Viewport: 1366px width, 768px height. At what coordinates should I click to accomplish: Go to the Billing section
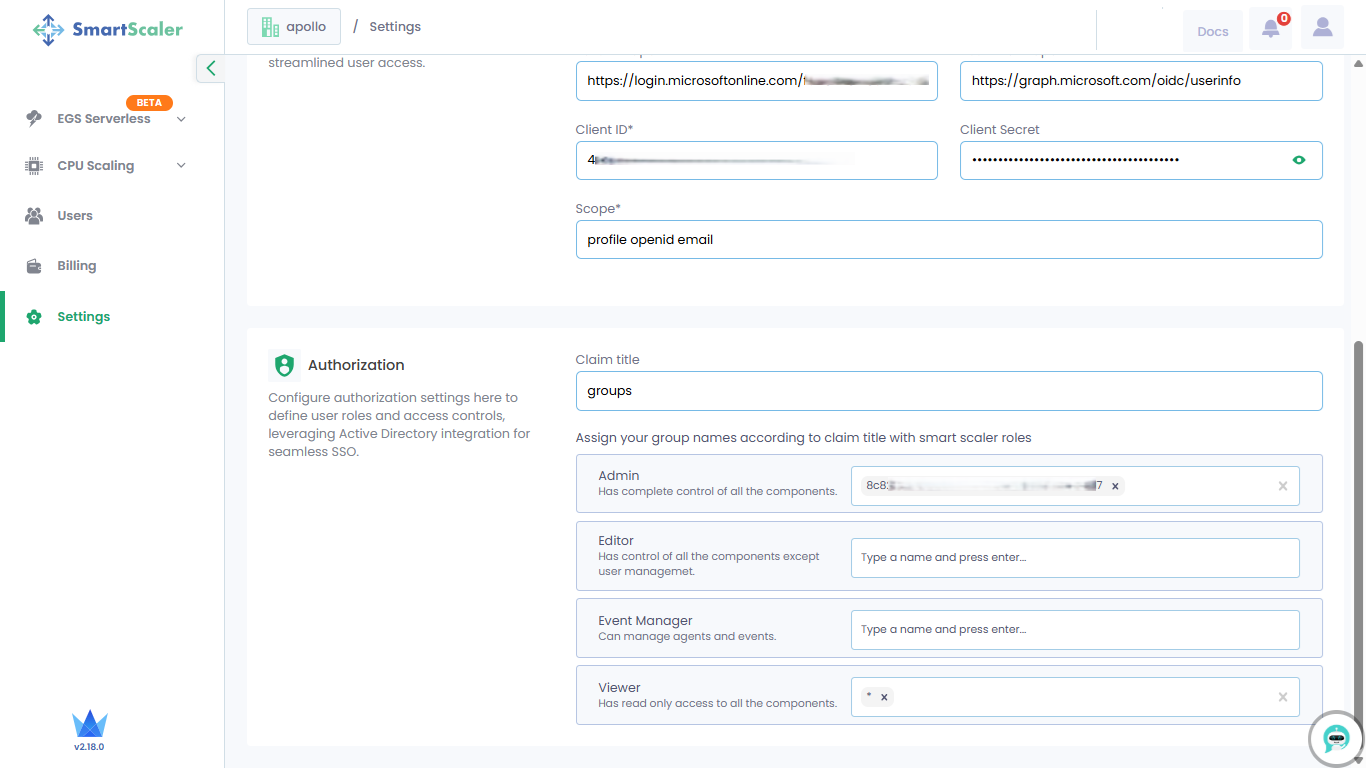pyautogui.click(x=77, y=266)
